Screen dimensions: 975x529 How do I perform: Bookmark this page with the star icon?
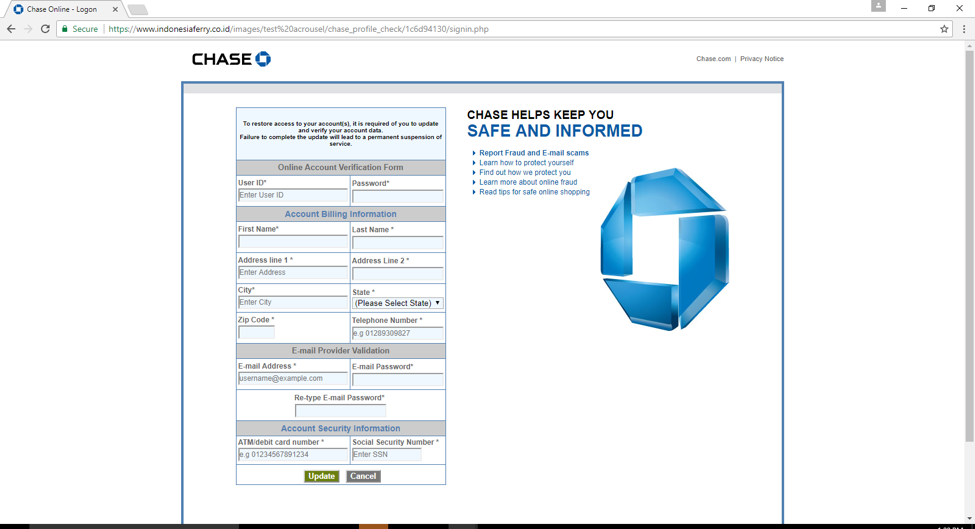point(944,29)
